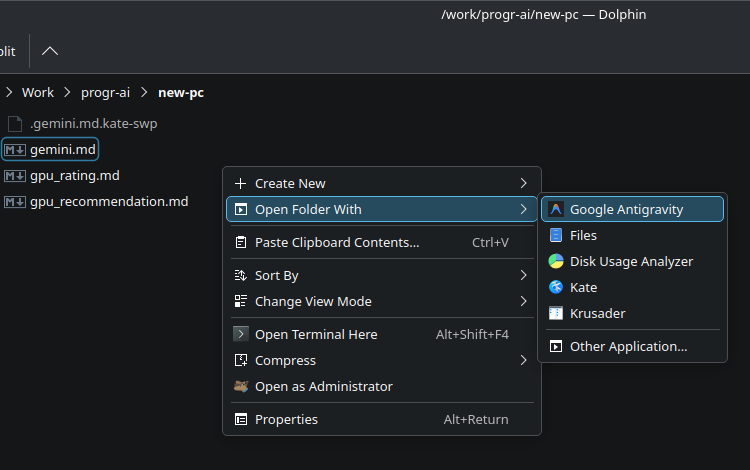This screenshot has width=750, height=470.
Task: Click the Google Antigravity app icon
Action: (x=556, y=210)
